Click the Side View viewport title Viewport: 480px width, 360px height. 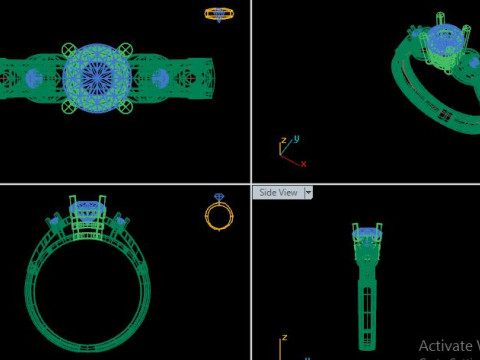pyautogui.click(x=278, y=192)
